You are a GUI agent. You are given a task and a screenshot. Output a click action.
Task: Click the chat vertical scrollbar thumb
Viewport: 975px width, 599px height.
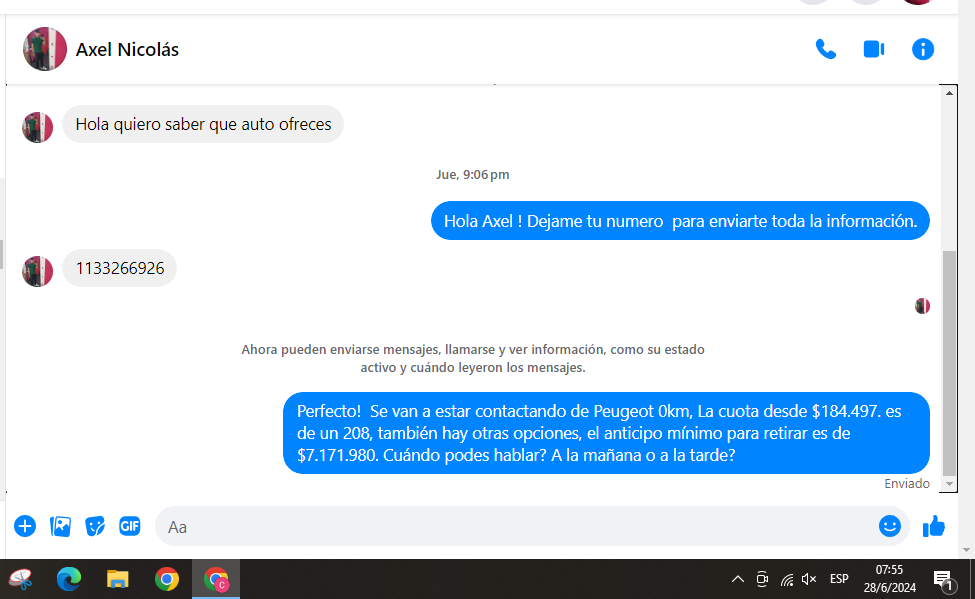tap(949, 363)
